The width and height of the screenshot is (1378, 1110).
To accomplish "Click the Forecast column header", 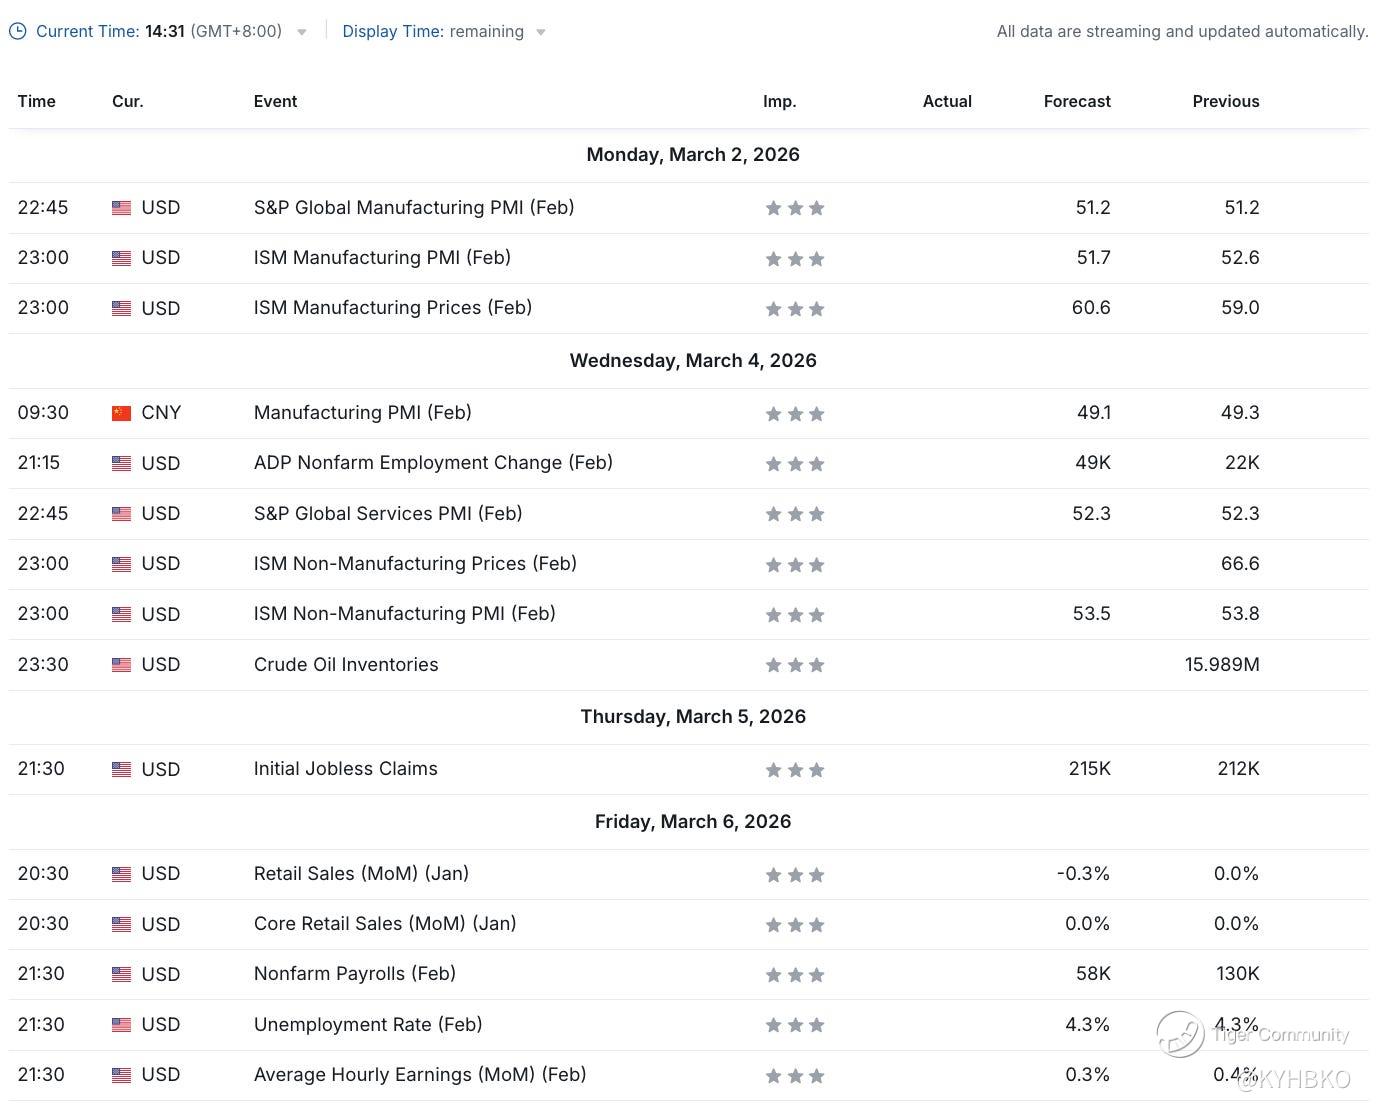I will (1076, 101).
